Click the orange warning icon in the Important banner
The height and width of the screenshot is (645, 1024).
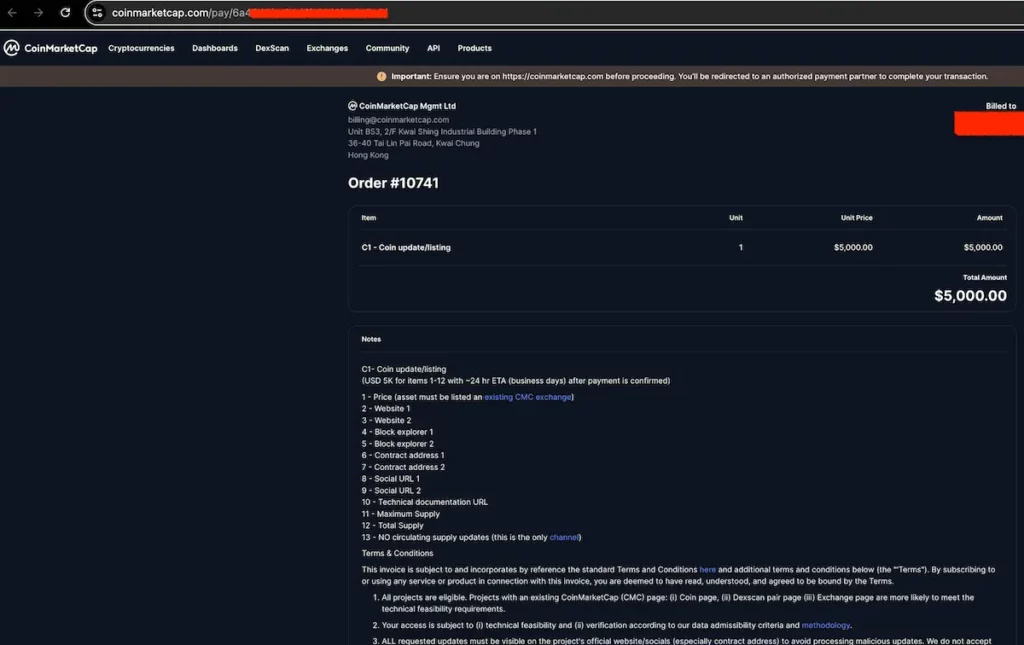pyautogui.click(x=381, y=76)
